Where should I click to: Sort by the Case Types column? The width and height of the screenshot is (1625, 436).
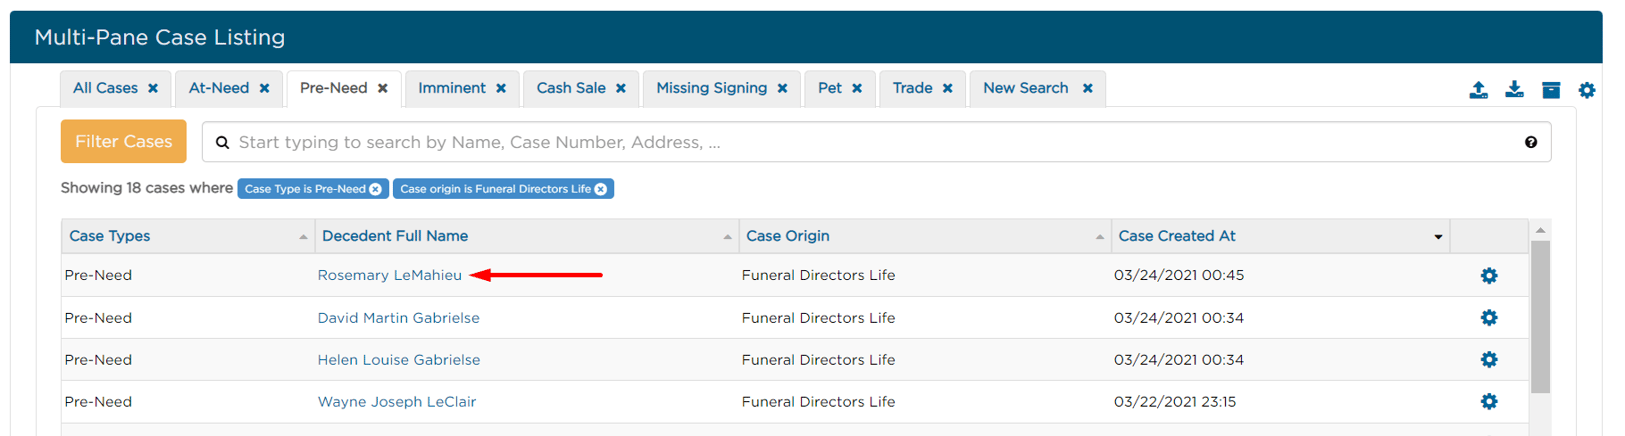pyautogui.click(x=110, y=236)
